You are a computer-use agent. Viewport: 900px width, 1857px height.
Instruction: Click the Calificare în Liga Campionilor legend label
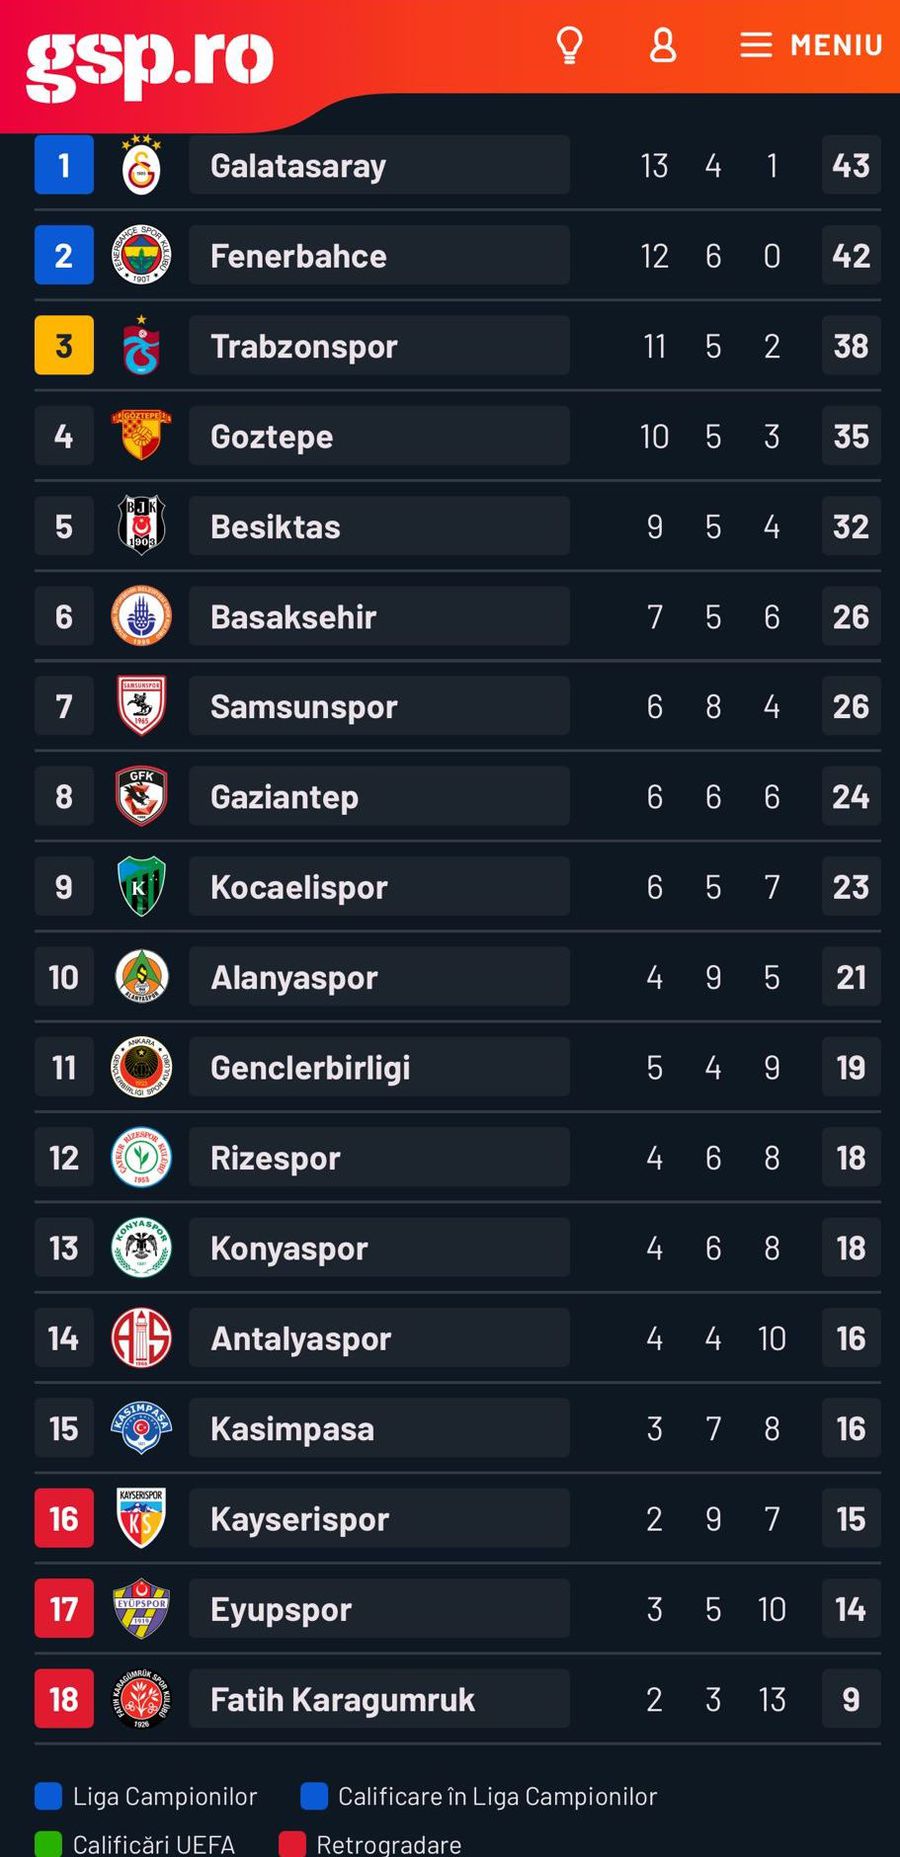pos(497,1796)
